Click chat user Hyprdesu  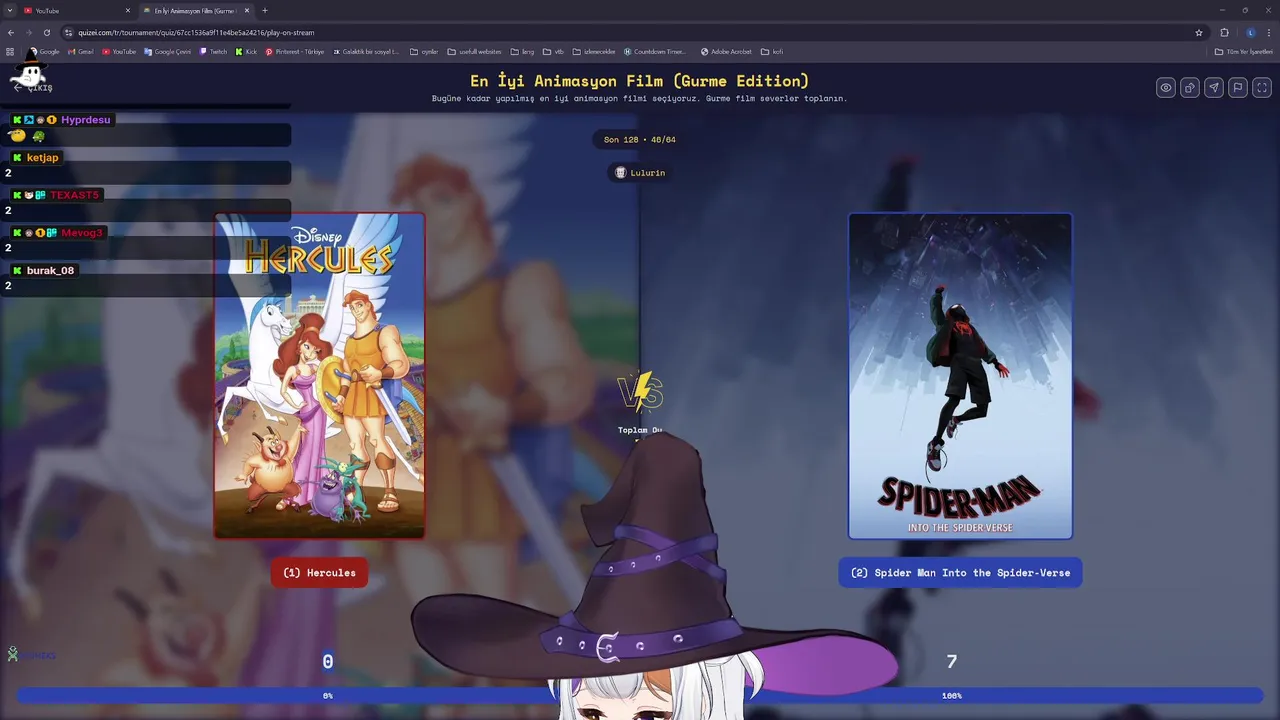pyautogui.click(x=85, y=120)
